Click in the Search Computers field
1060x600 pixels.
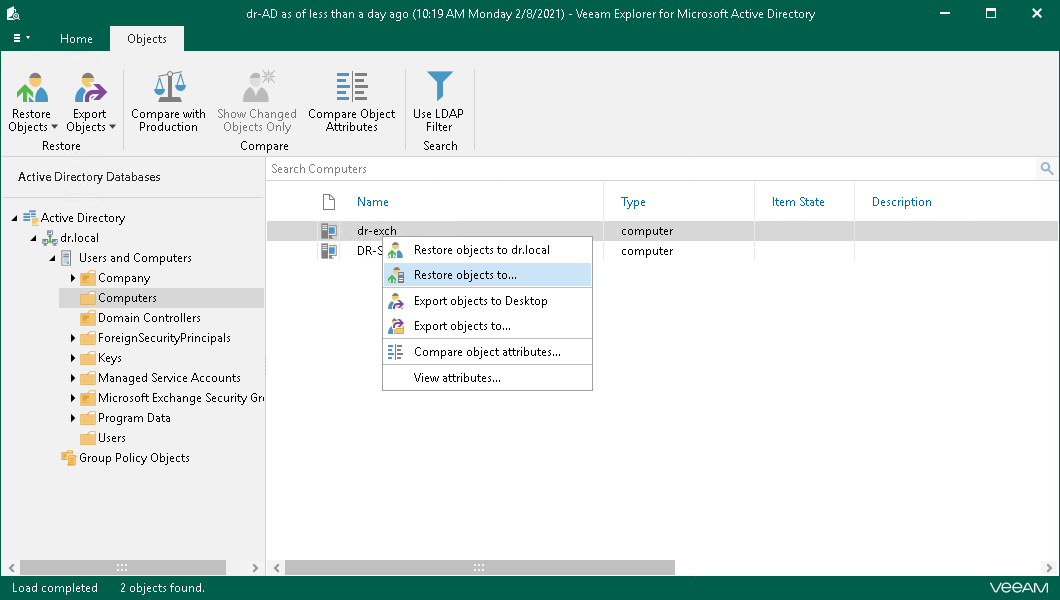tap(652, 169)
